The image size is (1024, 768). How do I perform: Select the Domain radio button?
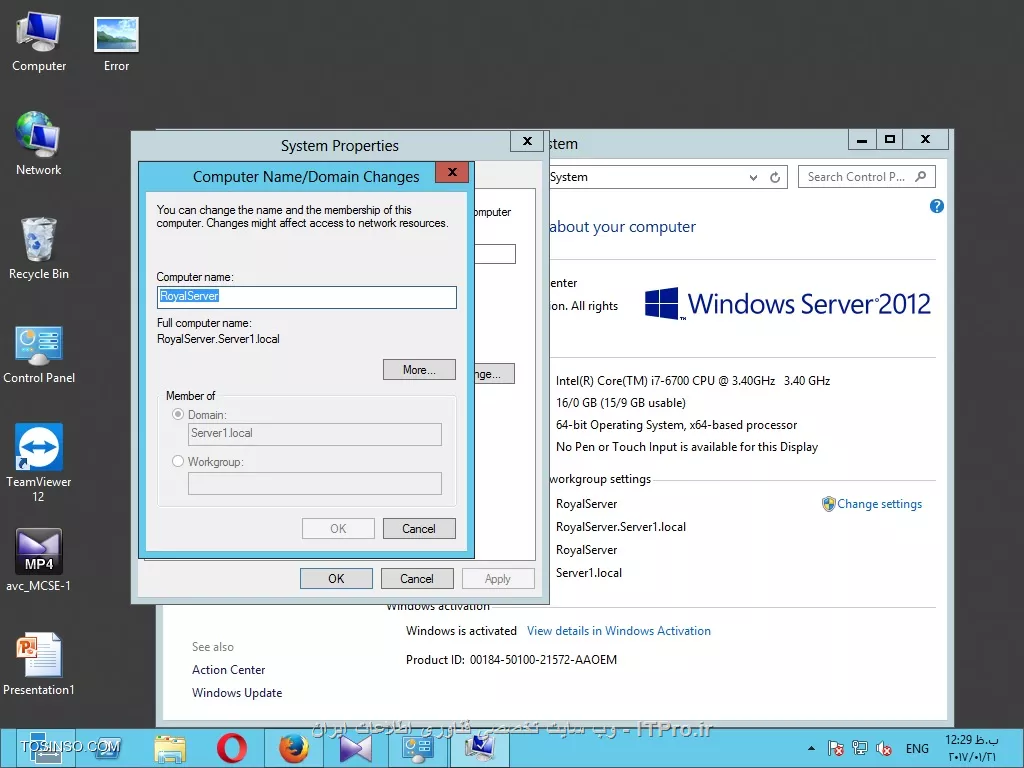[178, 414]
